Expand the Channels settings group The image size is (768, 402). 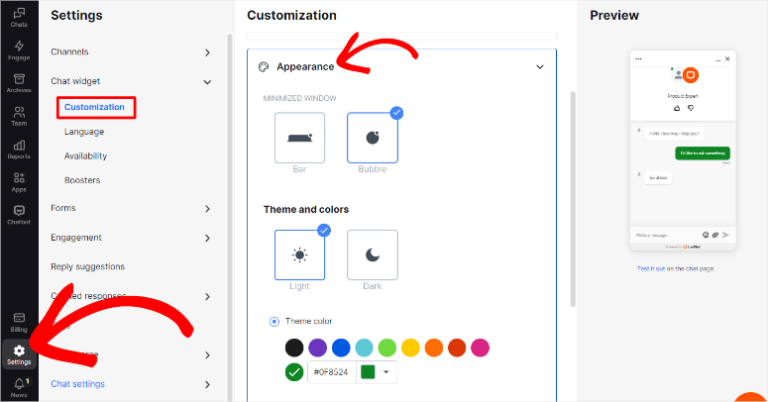[x=207, y=52]
